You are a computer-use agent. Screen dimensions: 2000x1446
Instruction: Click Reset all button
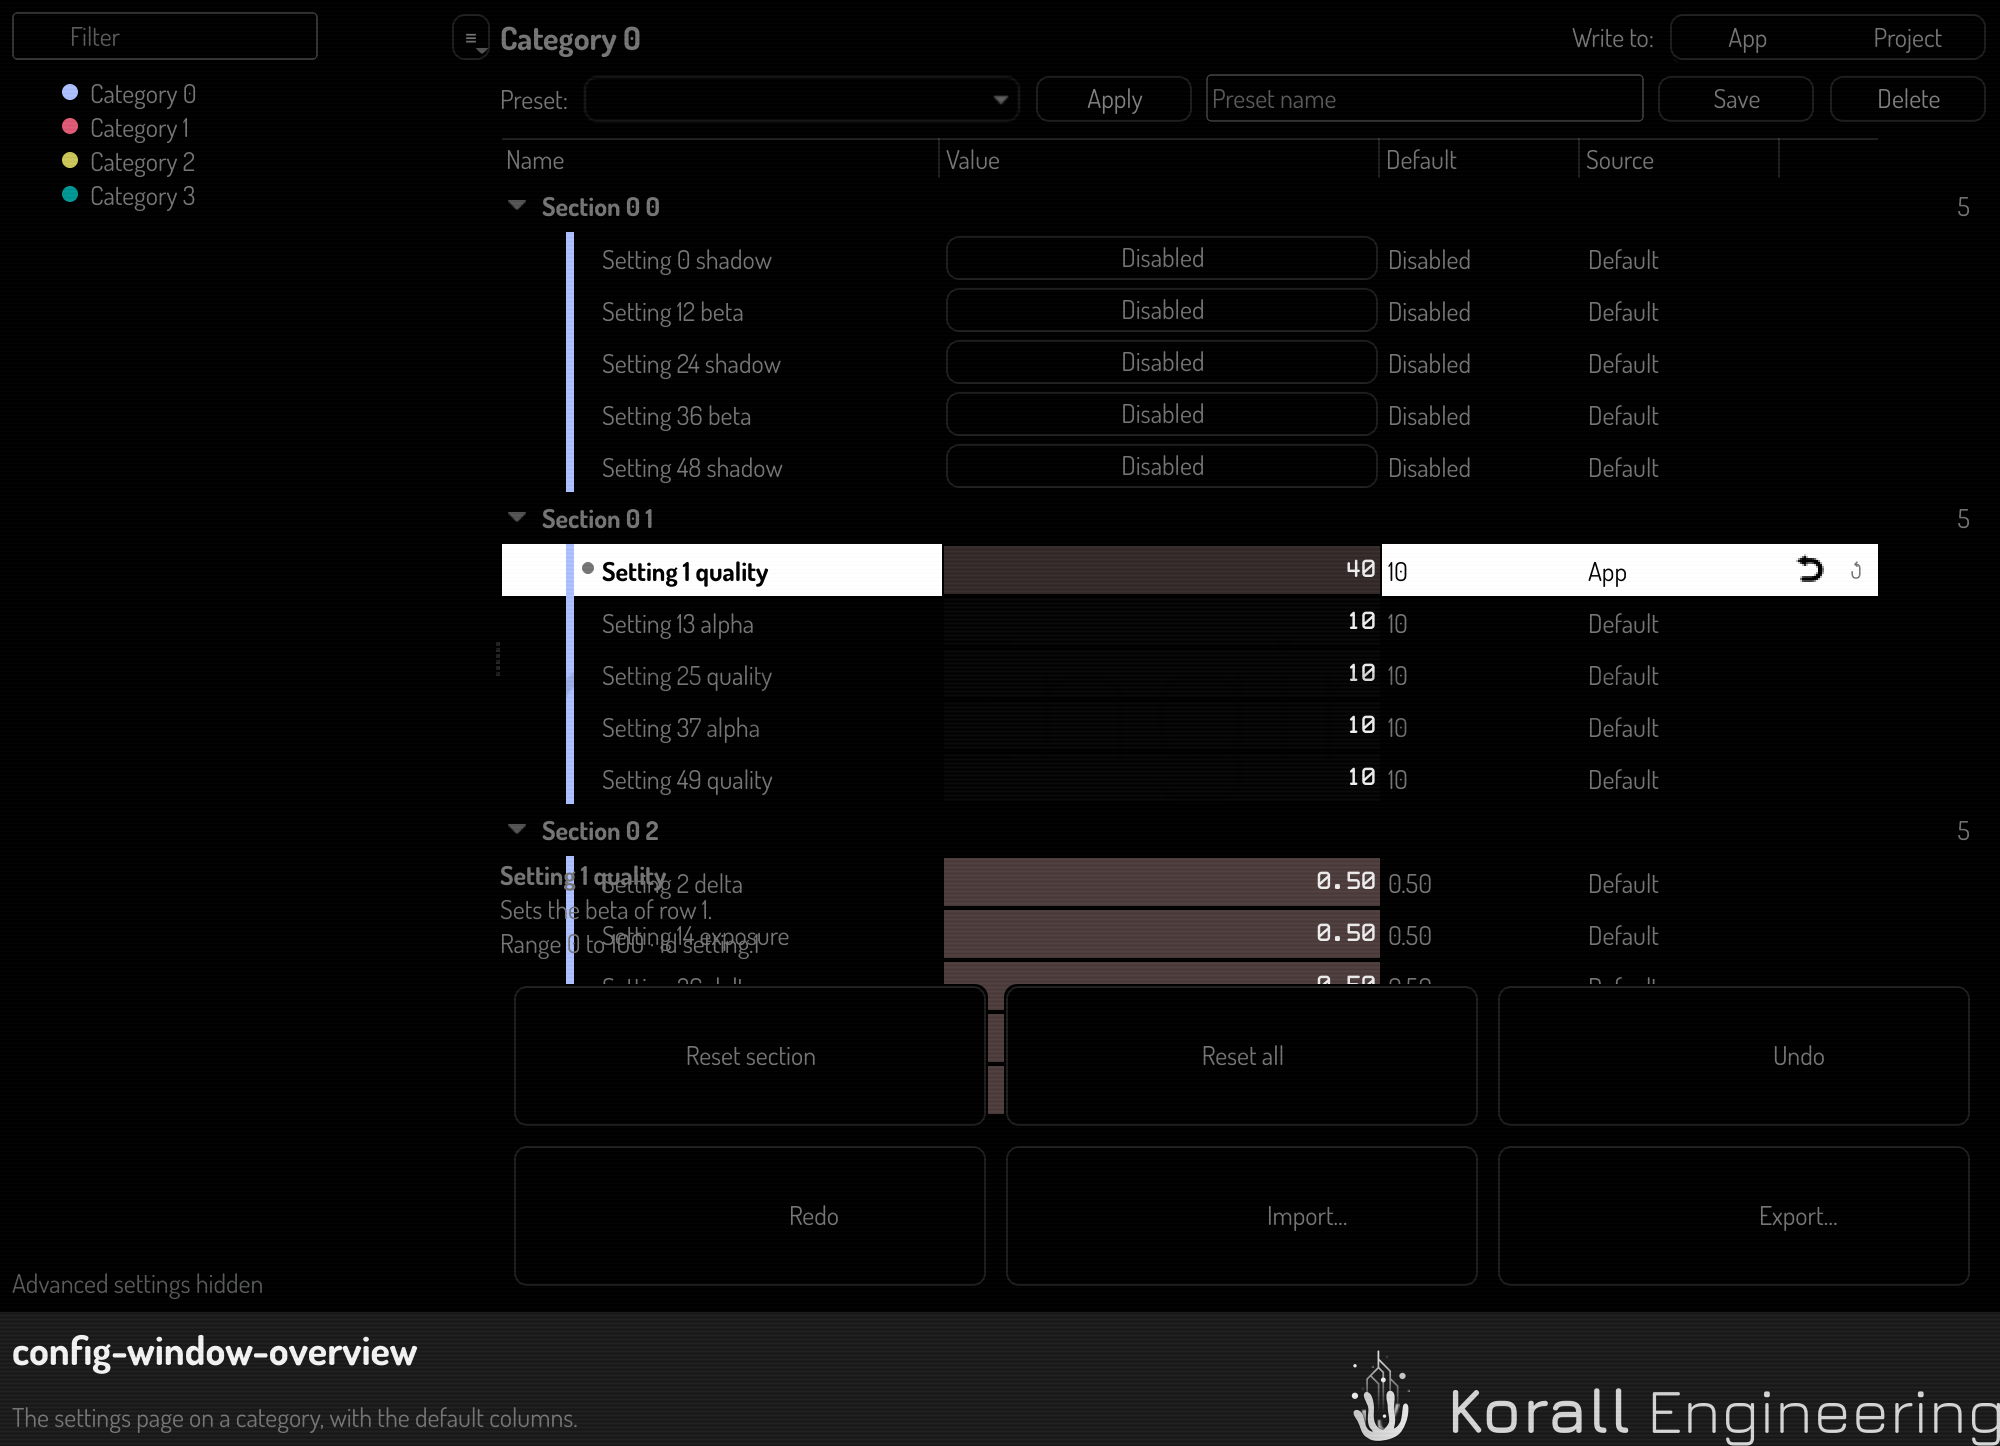click(1242, 1056)
